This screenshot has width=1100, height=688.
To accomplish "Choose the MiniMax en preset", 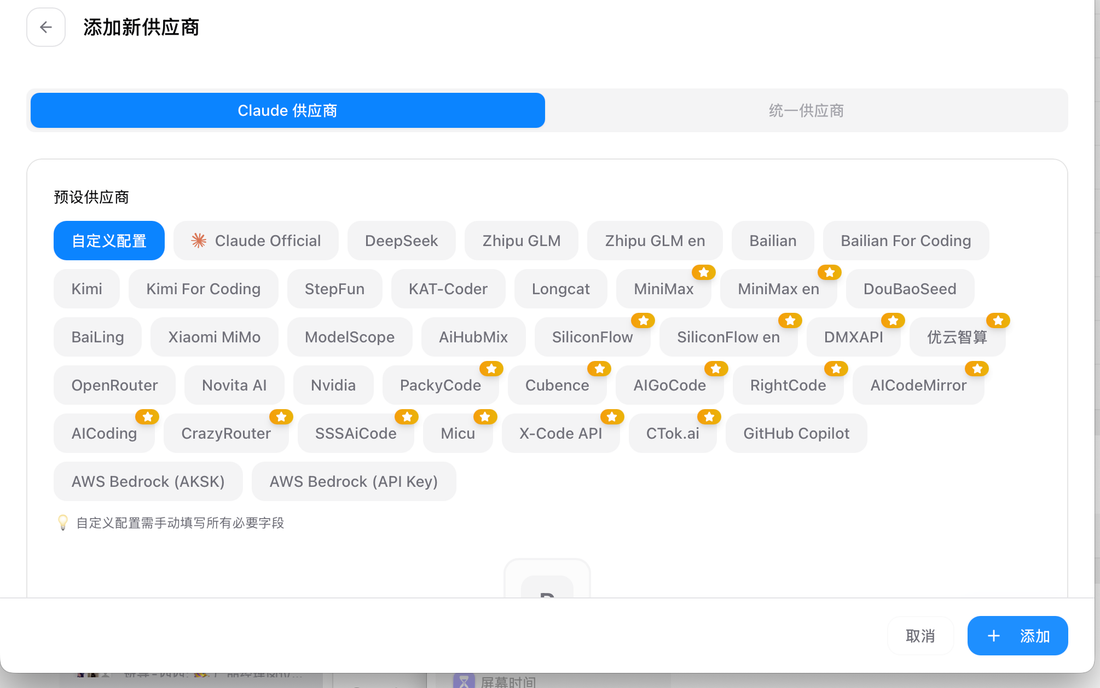I will [x=779, y=289].
